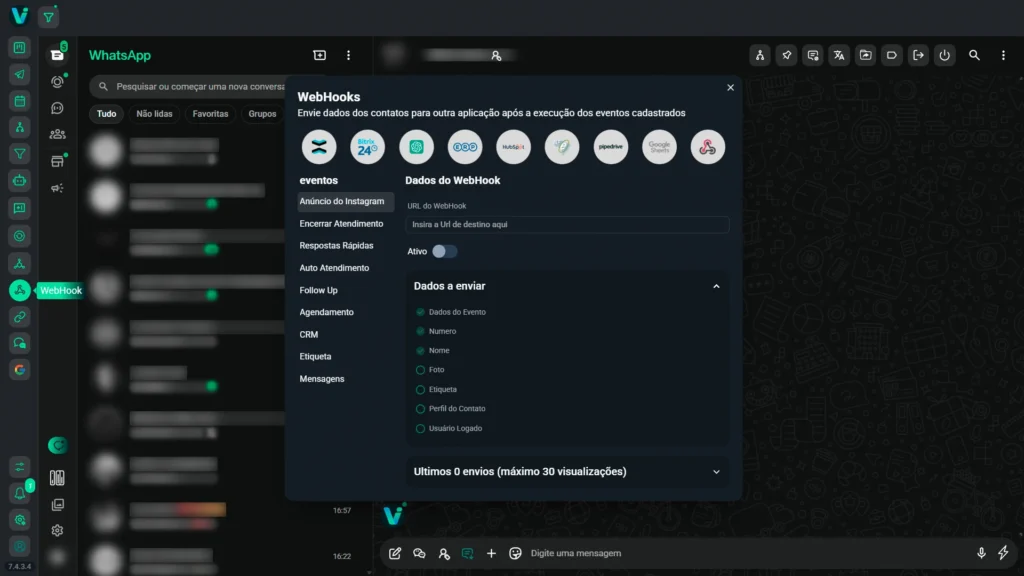Open the chat header three-dot menu

(1003, 55)
